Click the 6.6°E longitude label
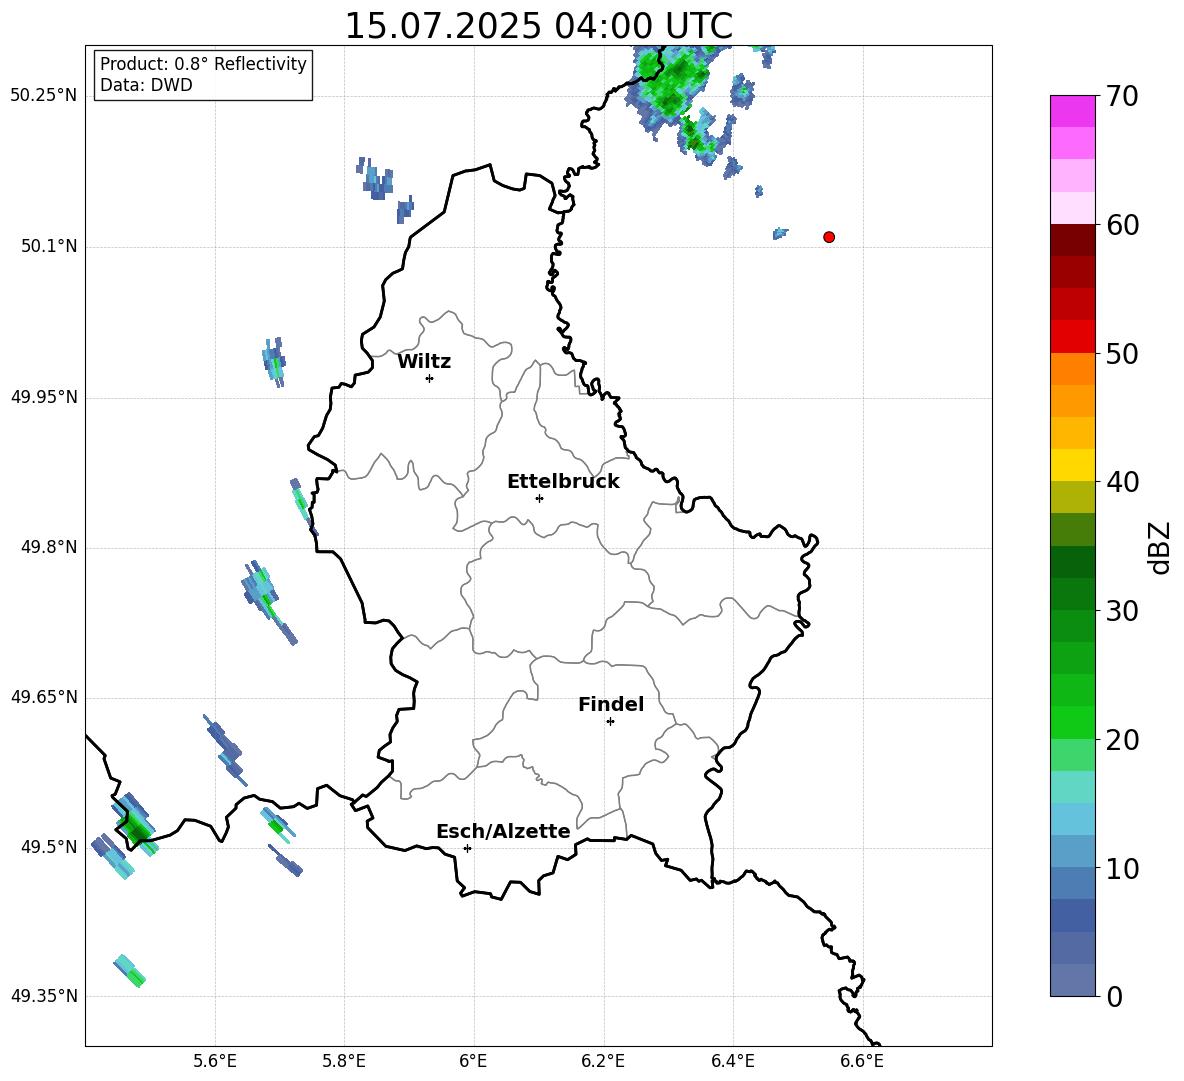1184x1081 pixels. pyautogui.click(x=862, y=1061)
